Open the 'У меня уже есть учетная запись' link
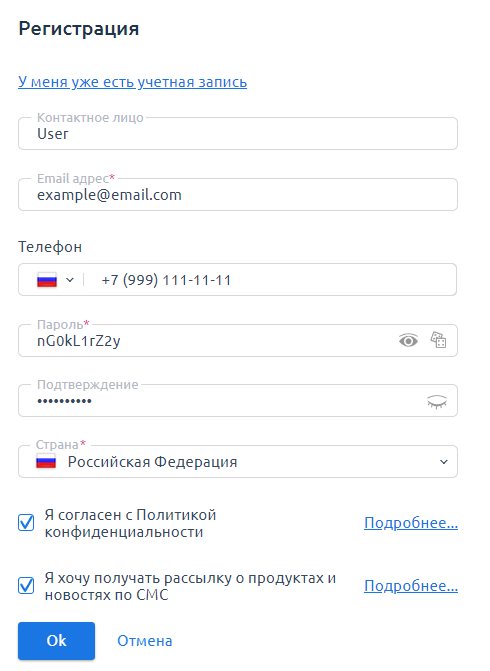 (x=133, y=82)
